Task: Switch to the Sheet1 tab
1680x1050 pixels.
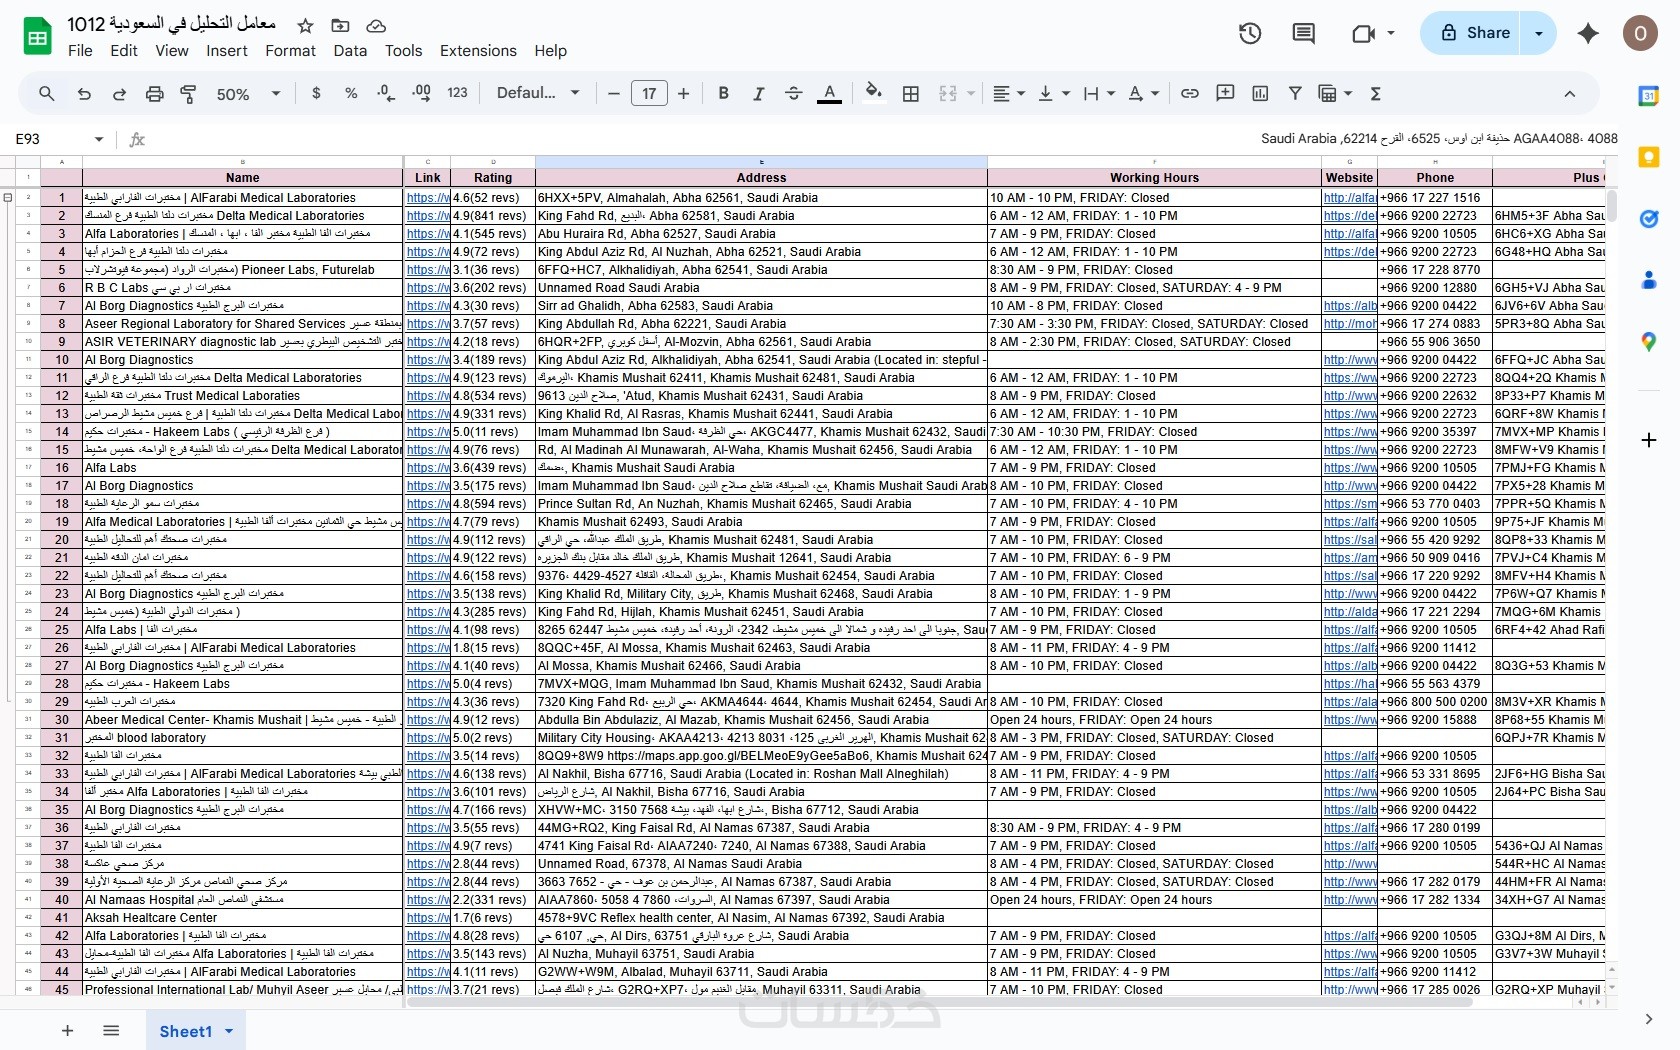Action: point(186,1031)
